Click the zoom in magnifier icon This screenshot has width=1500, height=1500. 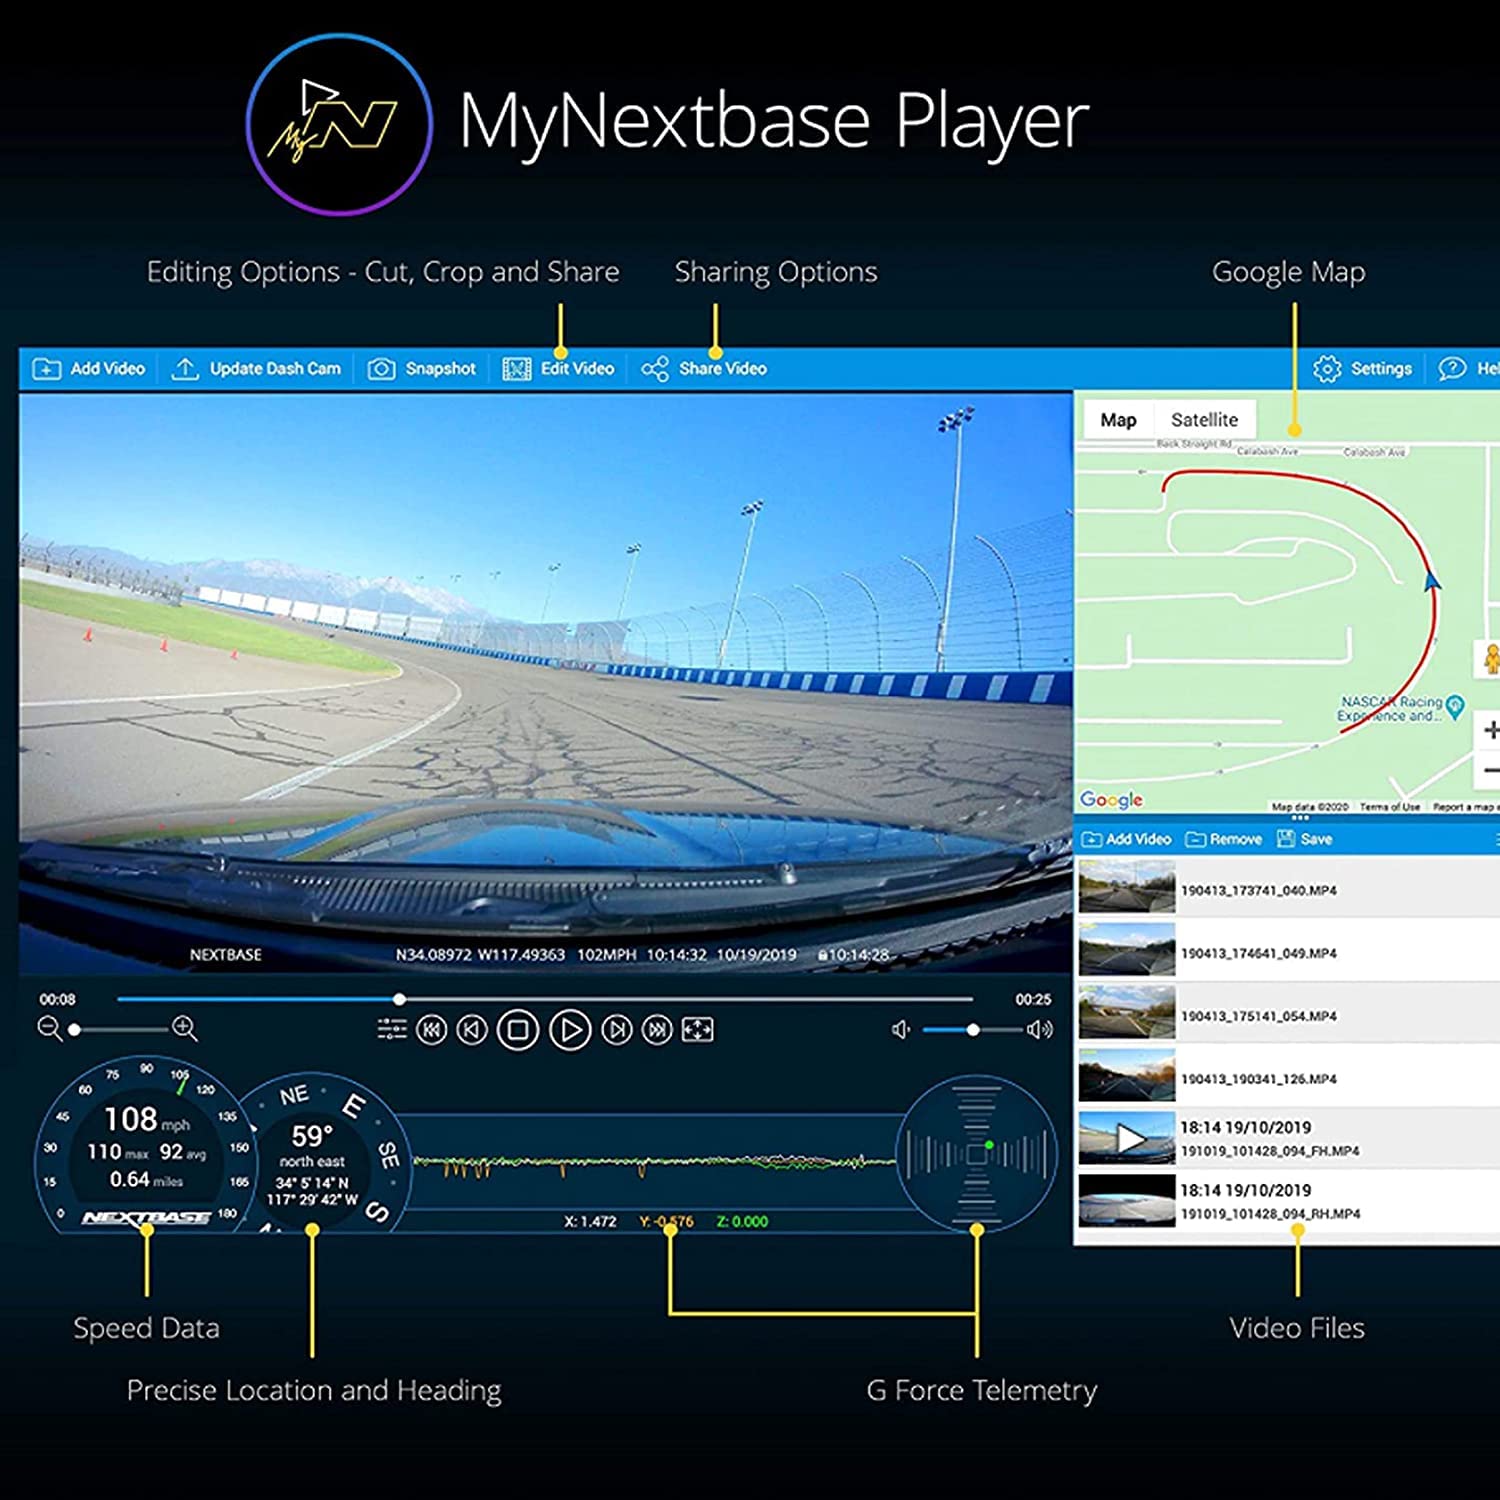coord(185,1028)
